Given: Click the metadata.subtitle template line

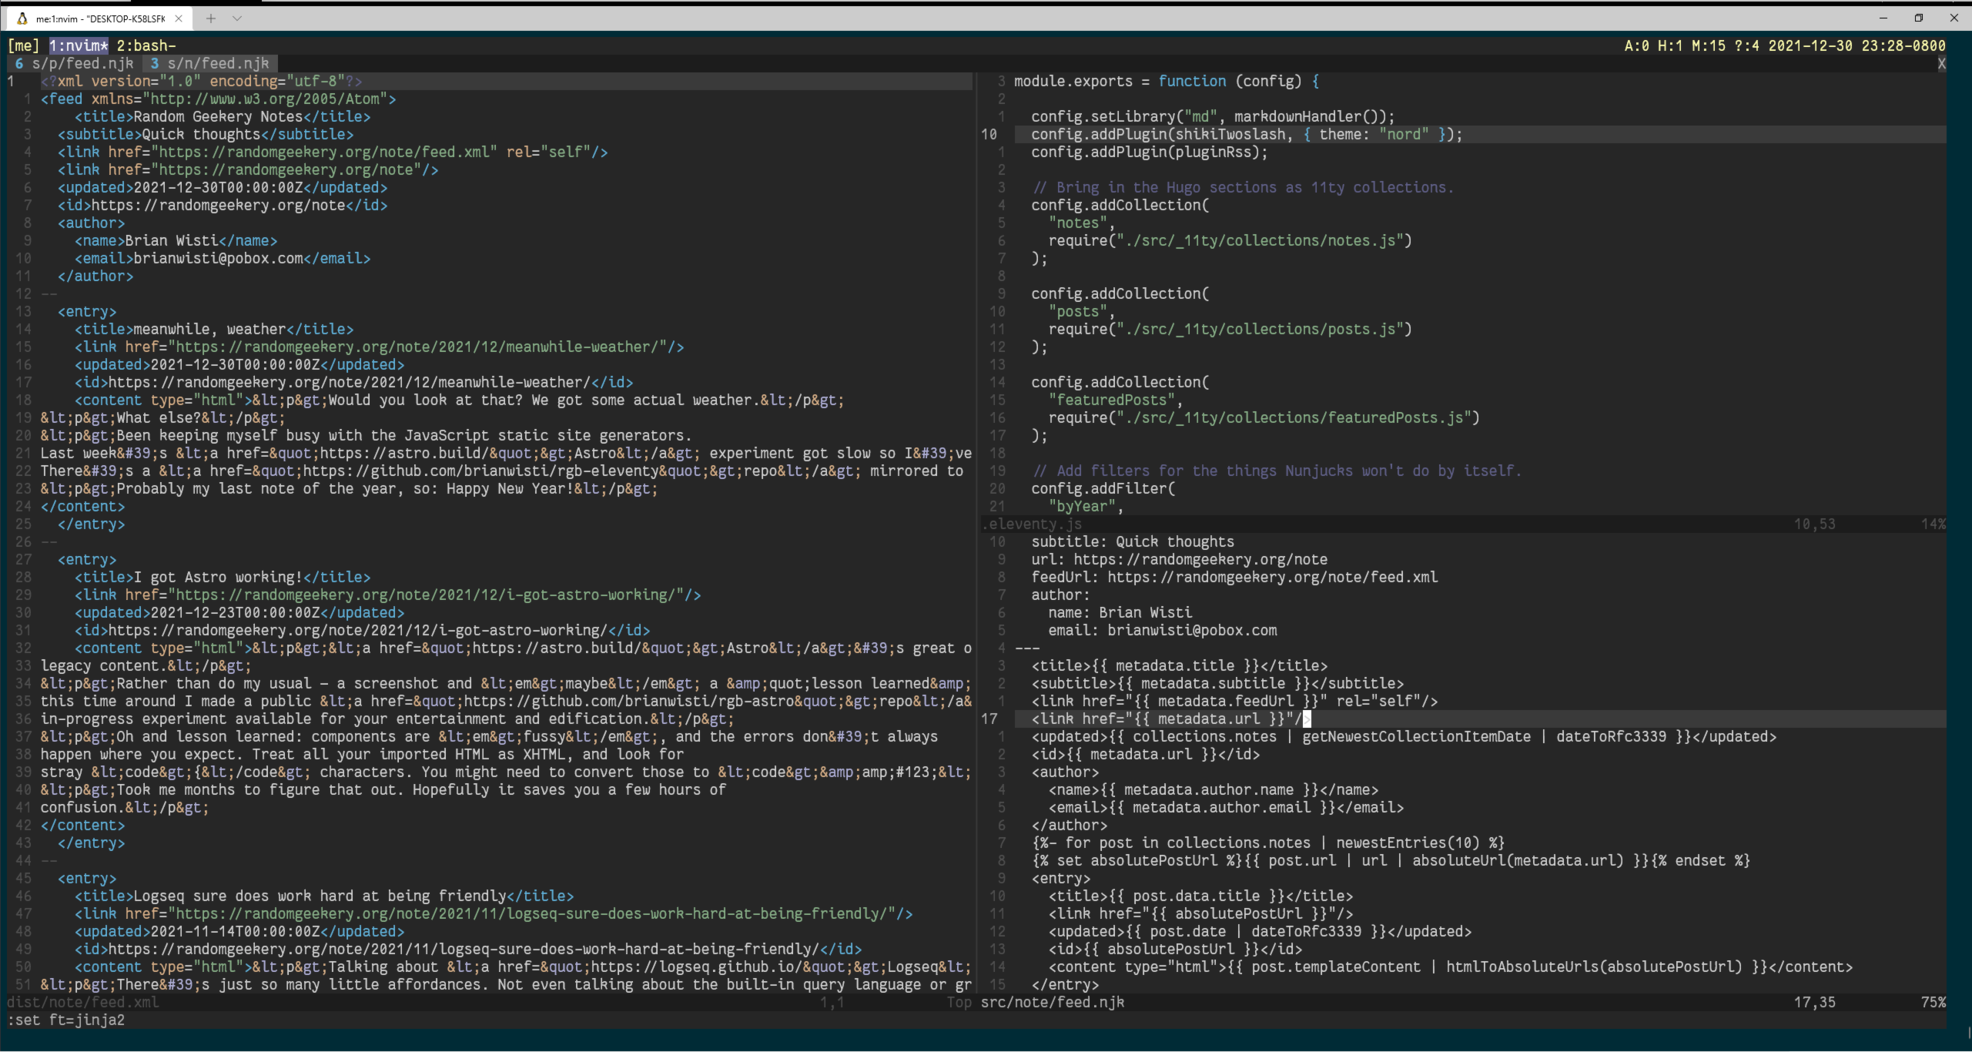Looking at the screenshot, I should (1217, 684).
